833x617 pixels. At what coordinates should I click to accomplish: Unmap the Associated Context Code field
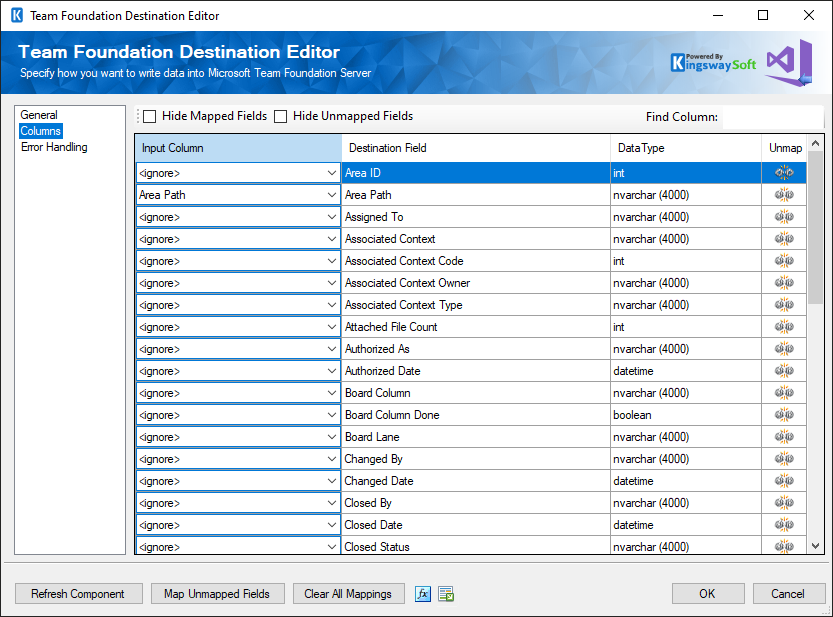[x=784, y=261]
